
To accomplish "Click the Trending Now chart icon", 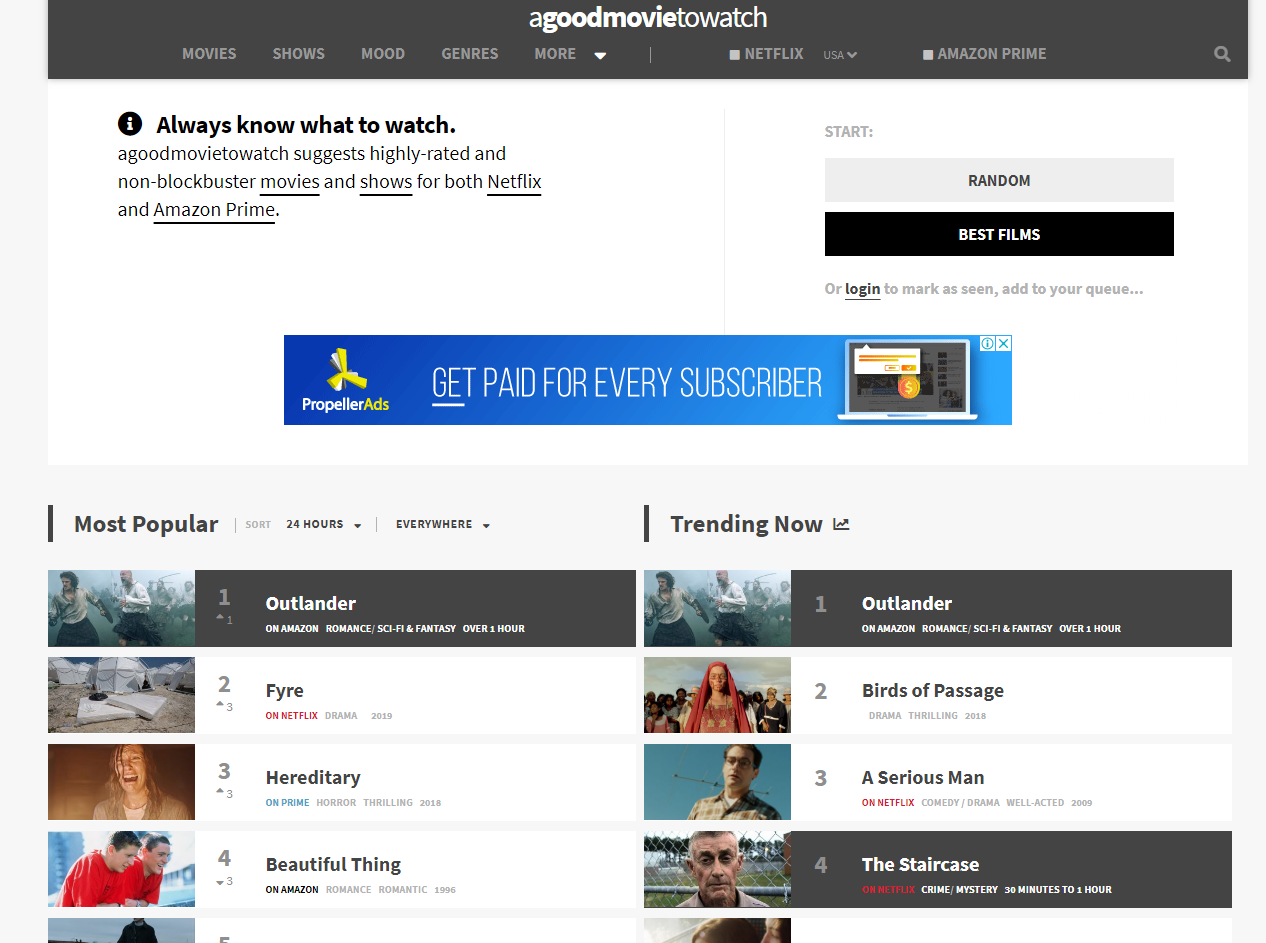I will point(841,524).
